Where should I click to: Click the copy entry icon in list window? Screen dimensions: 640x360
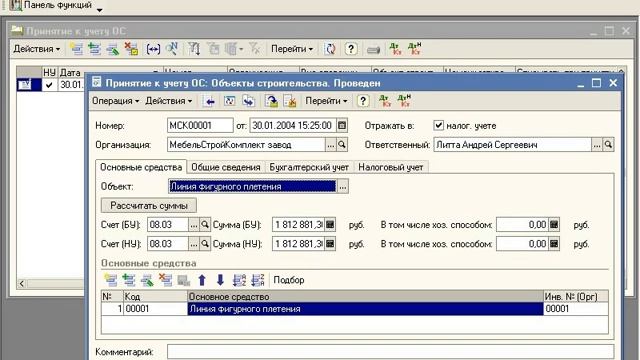[94, 49]
